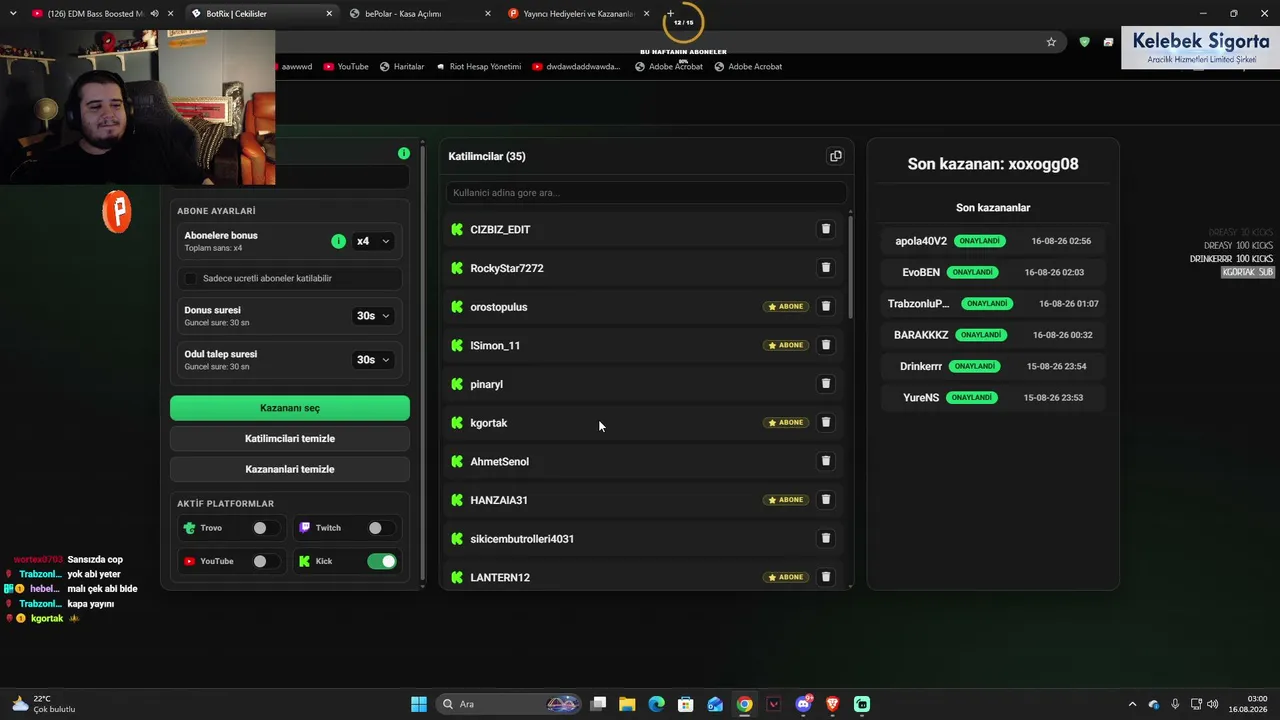The image size is (1280, 720).
Task: Open weather widget in taskbar
Action: pyautogui.click(x=44, y=704)
